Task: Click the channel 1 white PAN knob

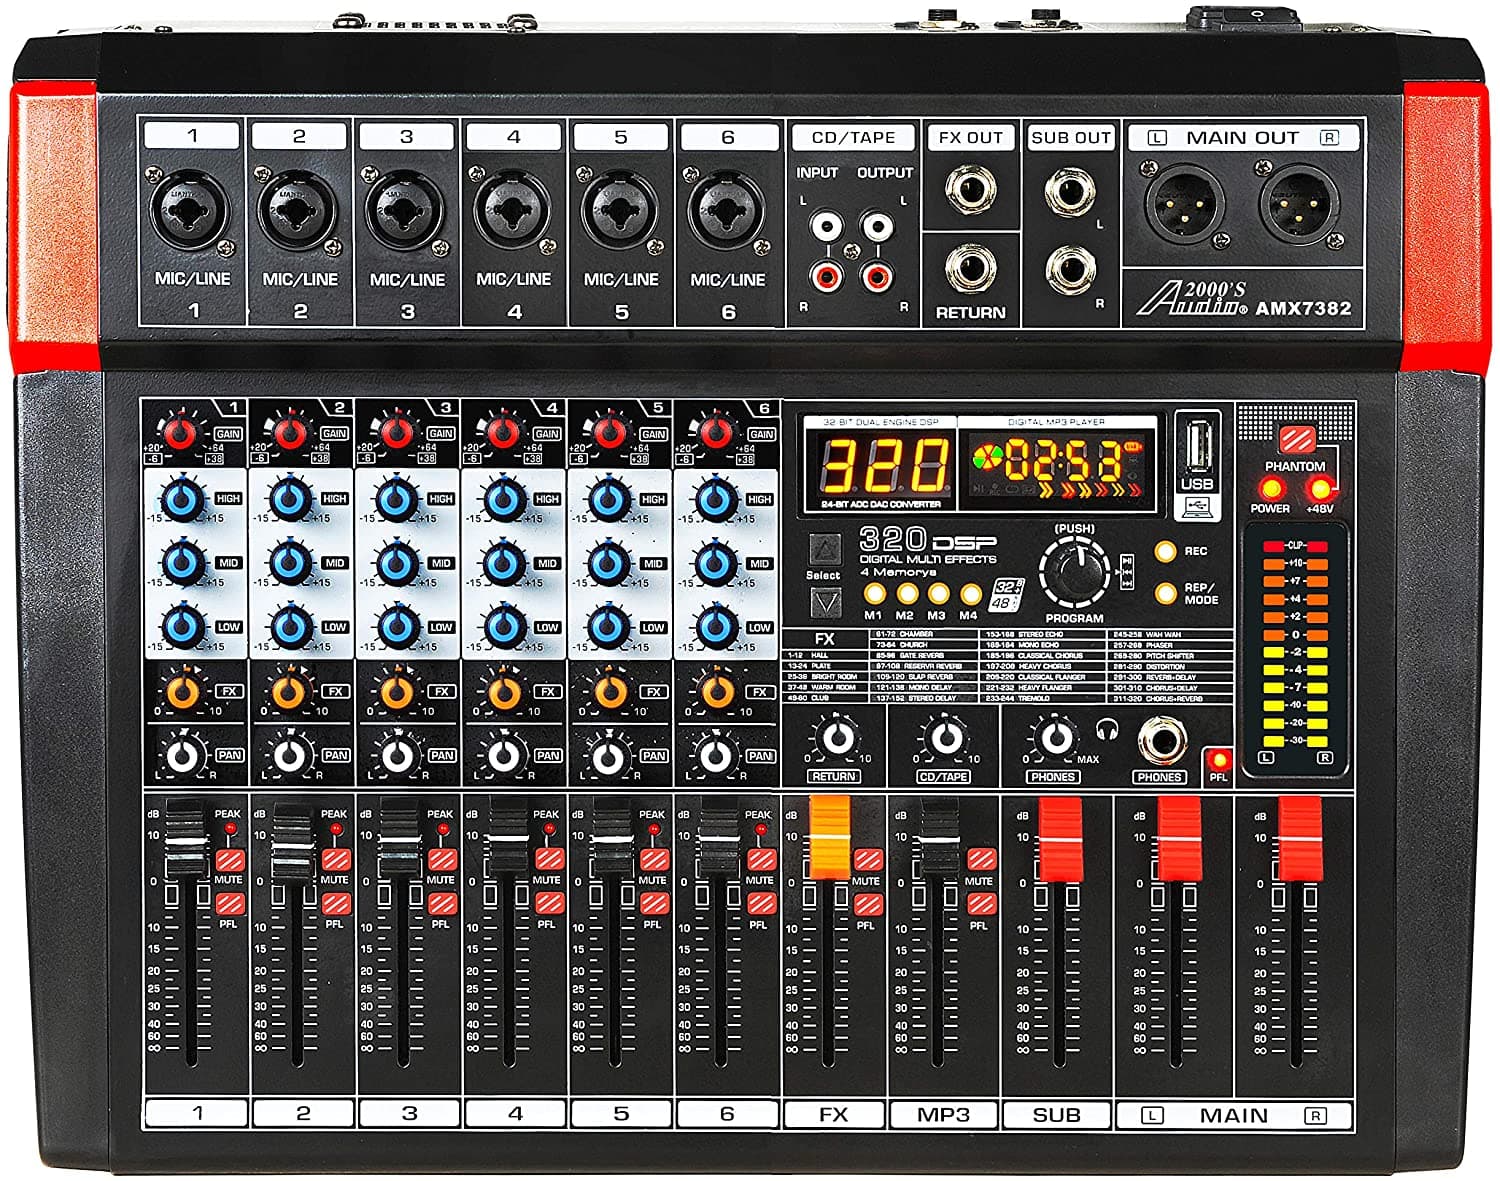Action: 182,756
